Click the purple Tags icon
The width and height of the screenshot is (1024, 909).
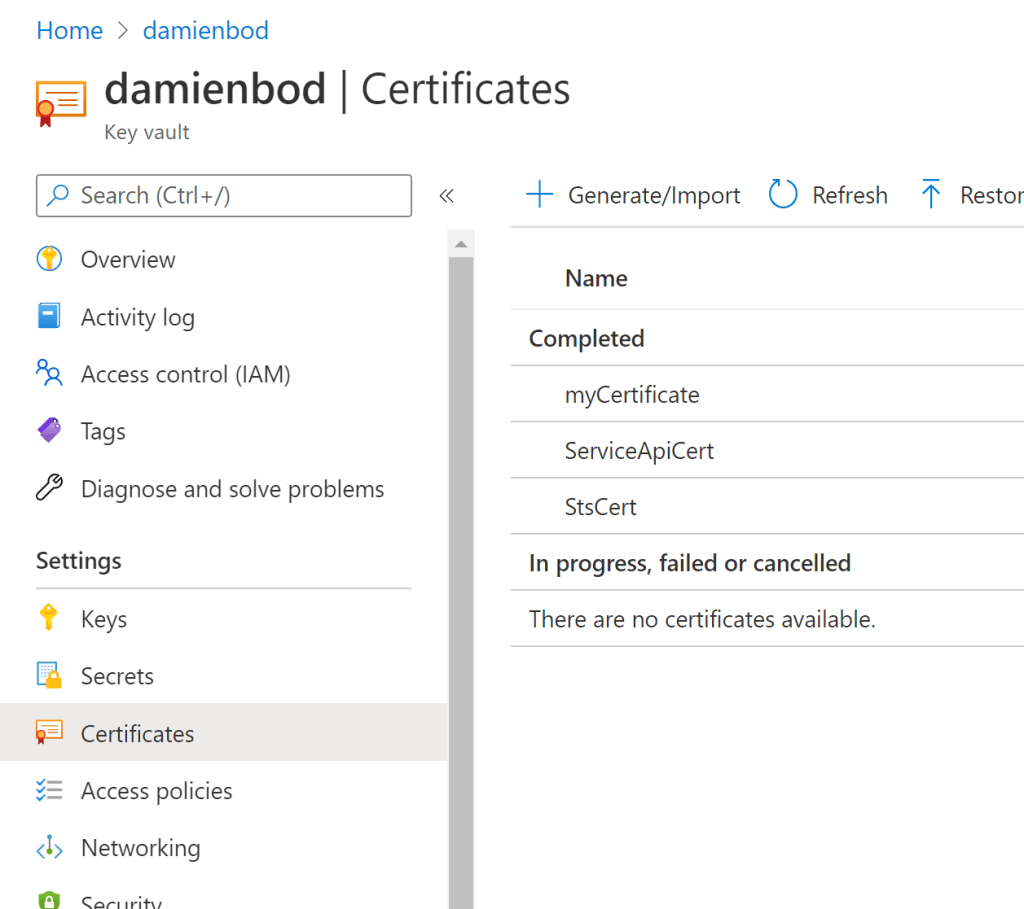pos(49,430)
